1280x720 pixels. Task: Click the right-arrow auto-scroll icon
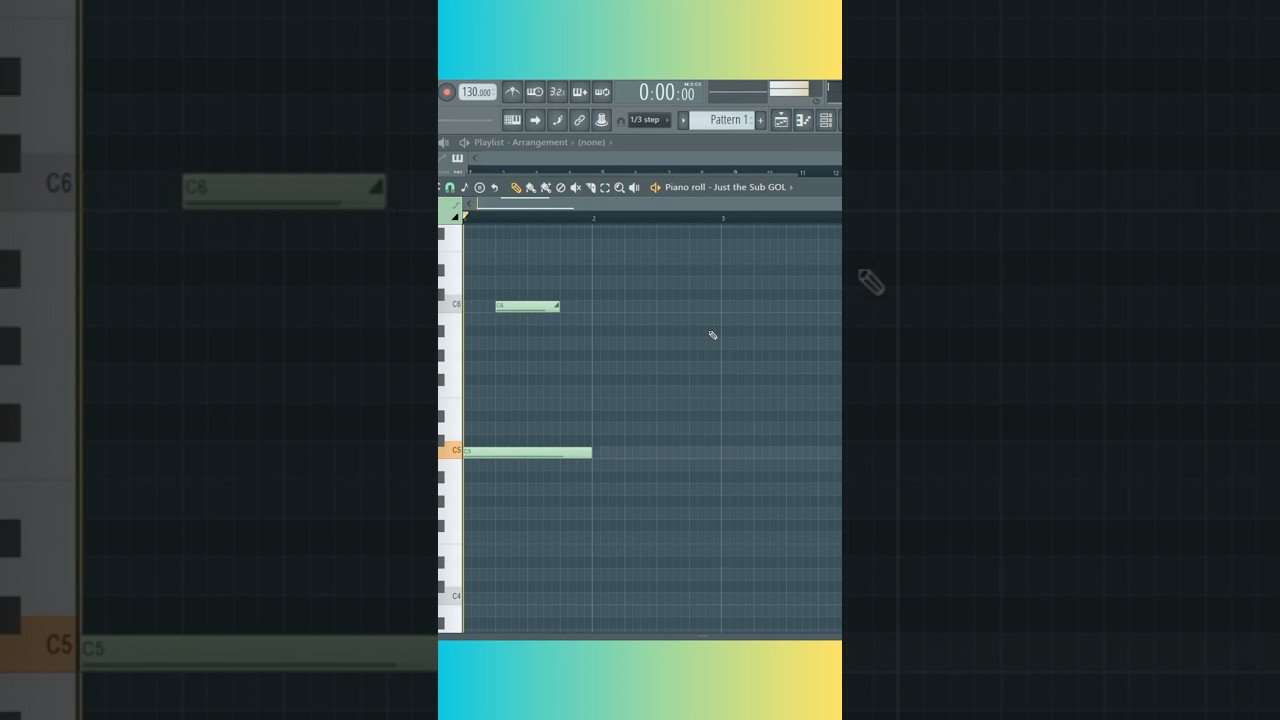pos(535,120)
